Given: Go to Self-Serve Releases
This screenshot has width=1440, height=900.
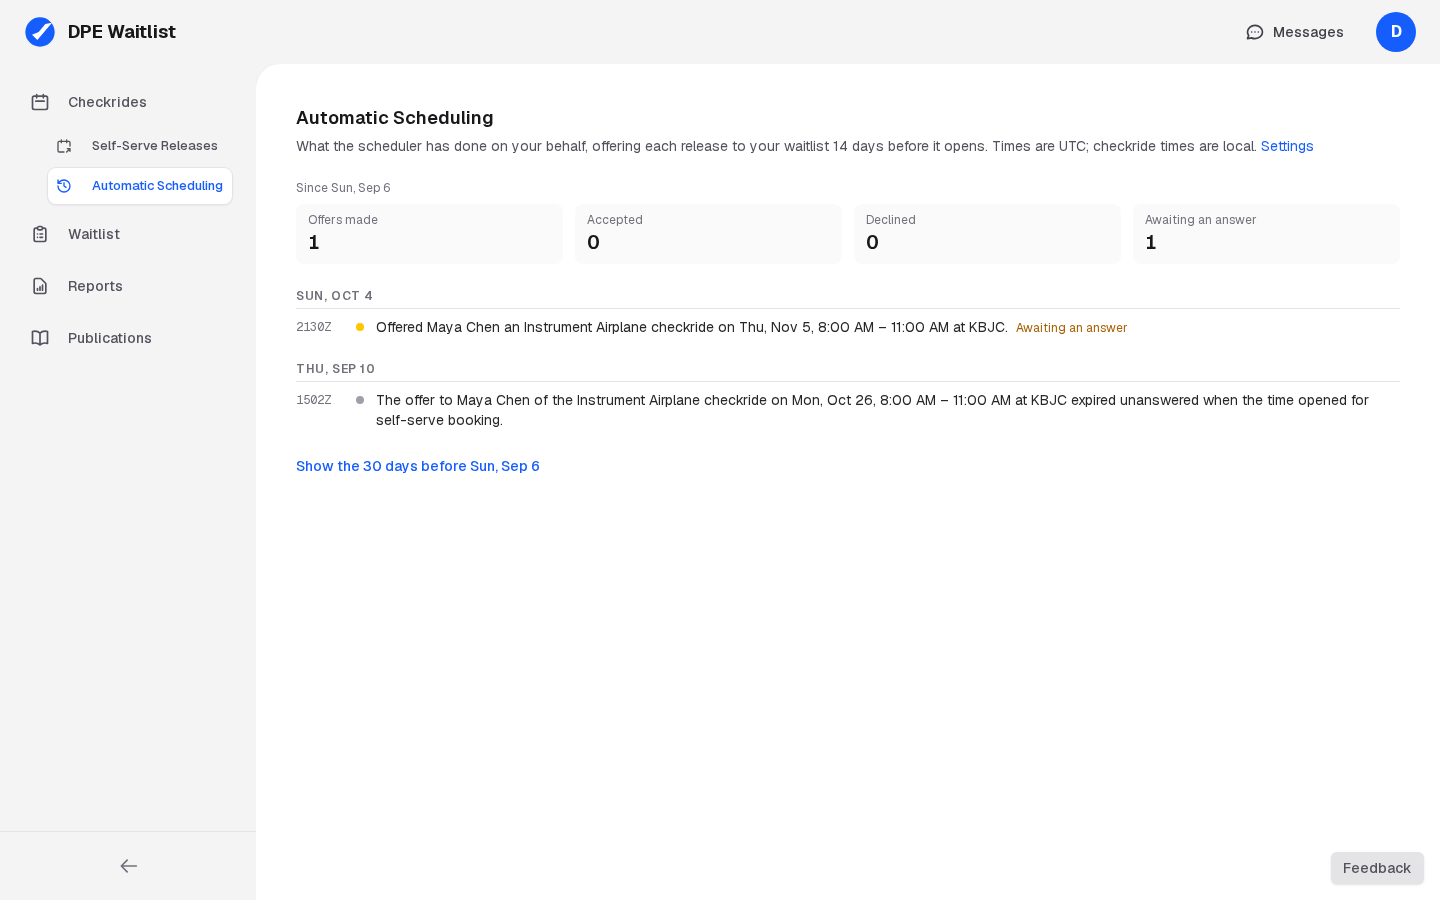Looking at the screenshot, I should click(x=140, y=146).
